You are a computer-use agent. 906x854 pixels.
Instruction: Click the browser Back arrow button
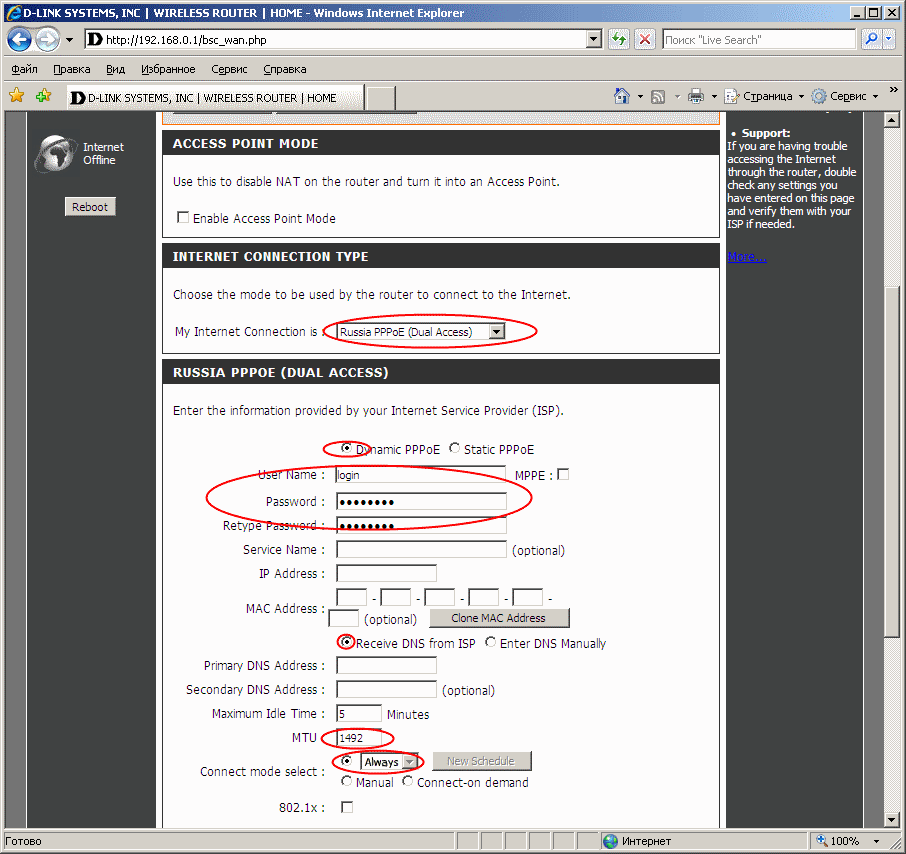pos(19,40)
